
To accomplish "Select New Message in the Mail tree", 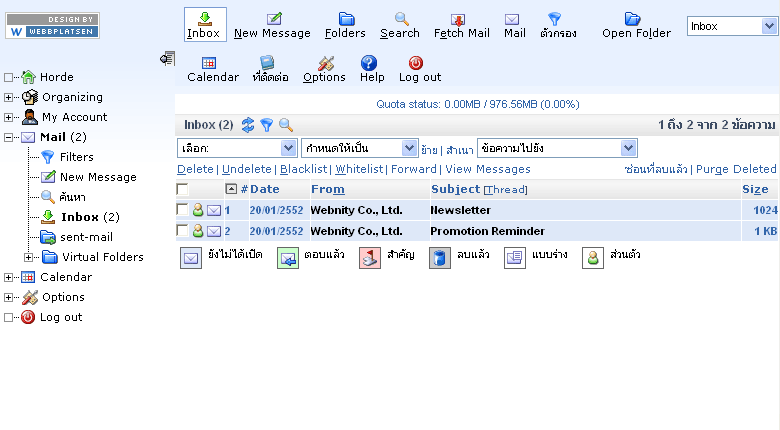I will coord(98,177).
